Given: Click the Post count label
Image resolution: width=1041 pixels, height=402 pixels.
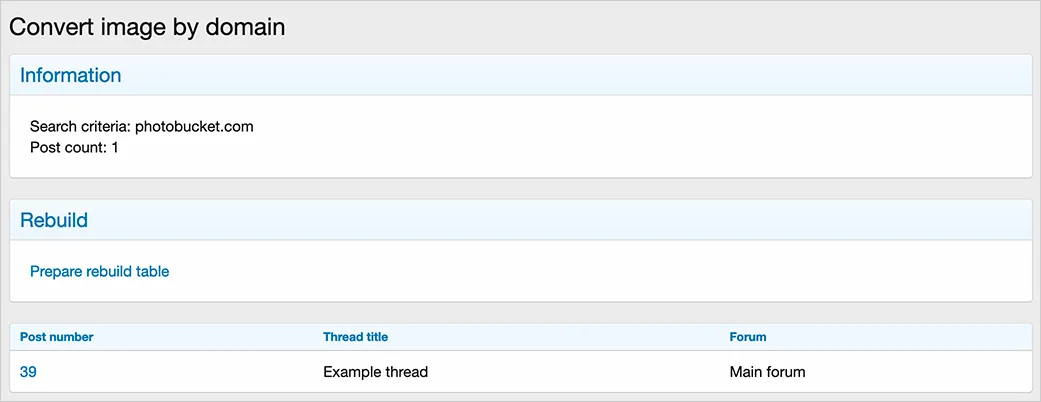Looking at the screenshot, I should click(x=68, y=147).
